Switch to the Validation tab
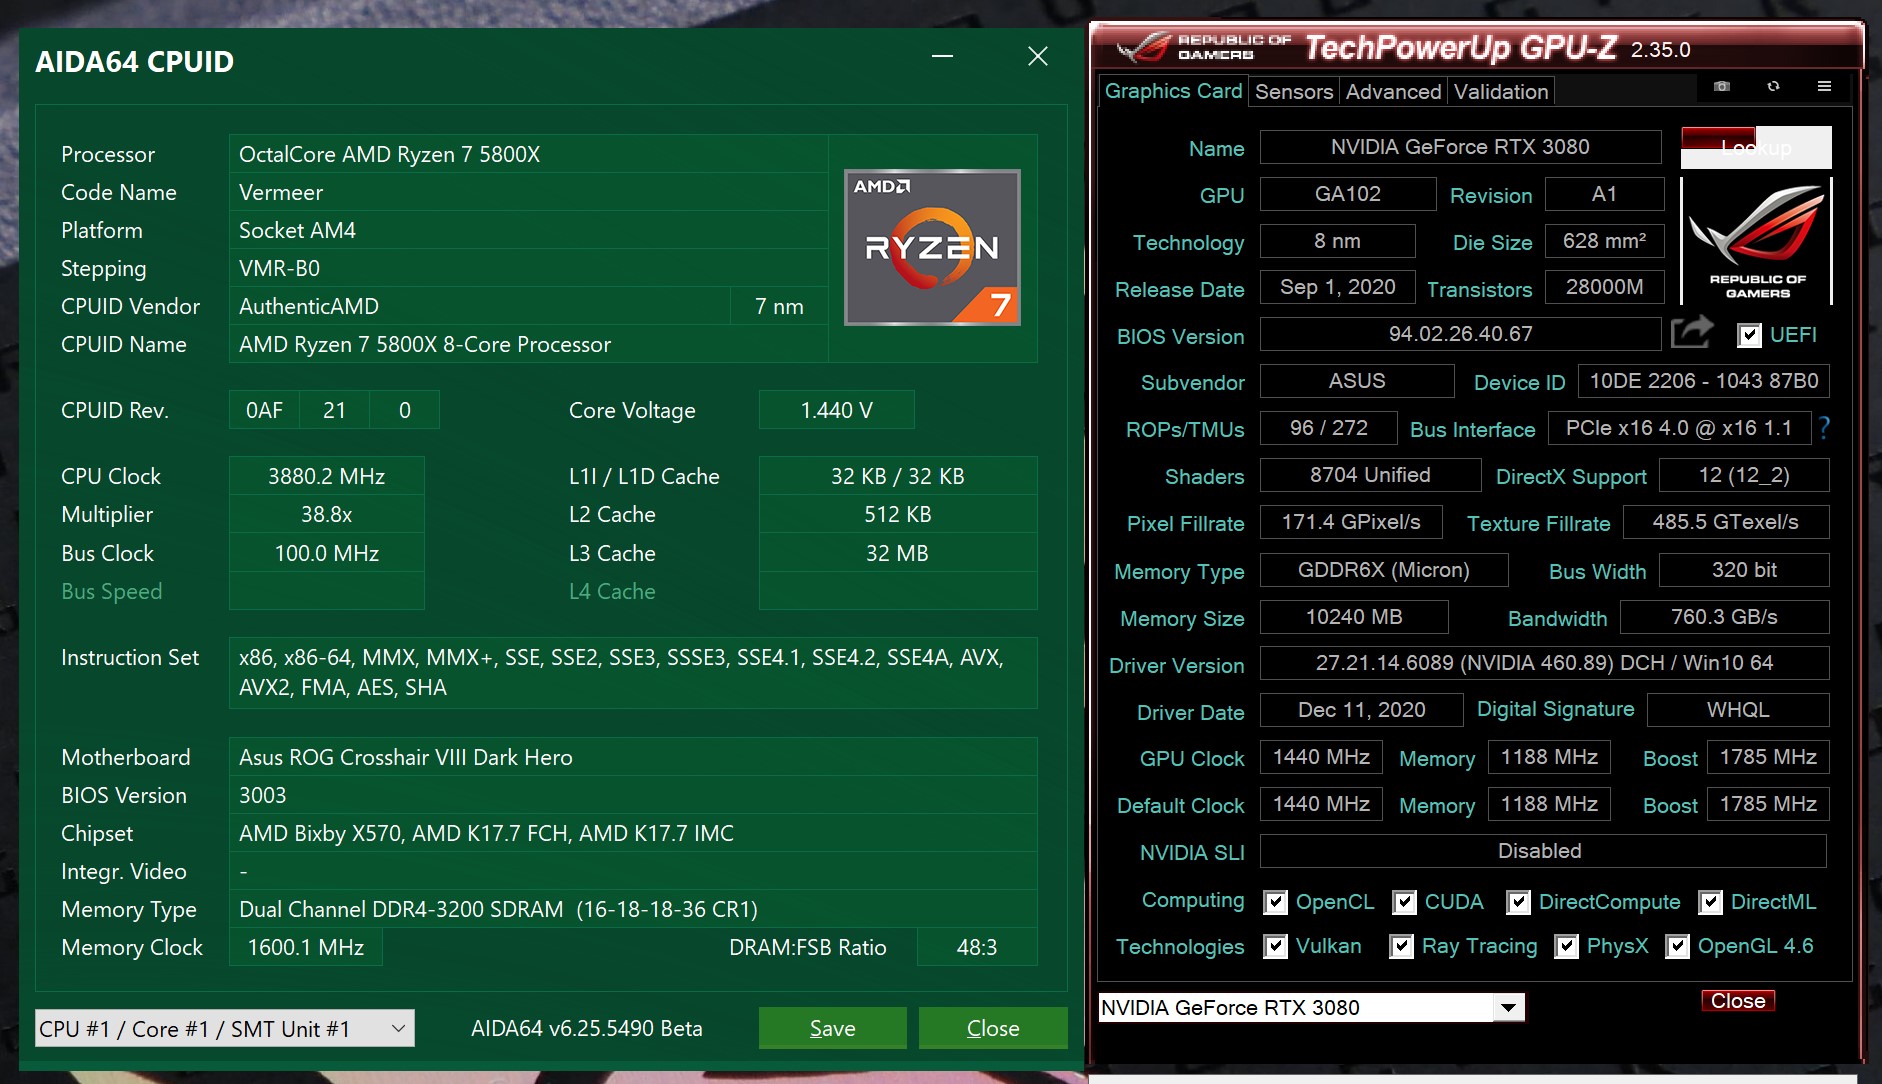 pos(1501,92)
